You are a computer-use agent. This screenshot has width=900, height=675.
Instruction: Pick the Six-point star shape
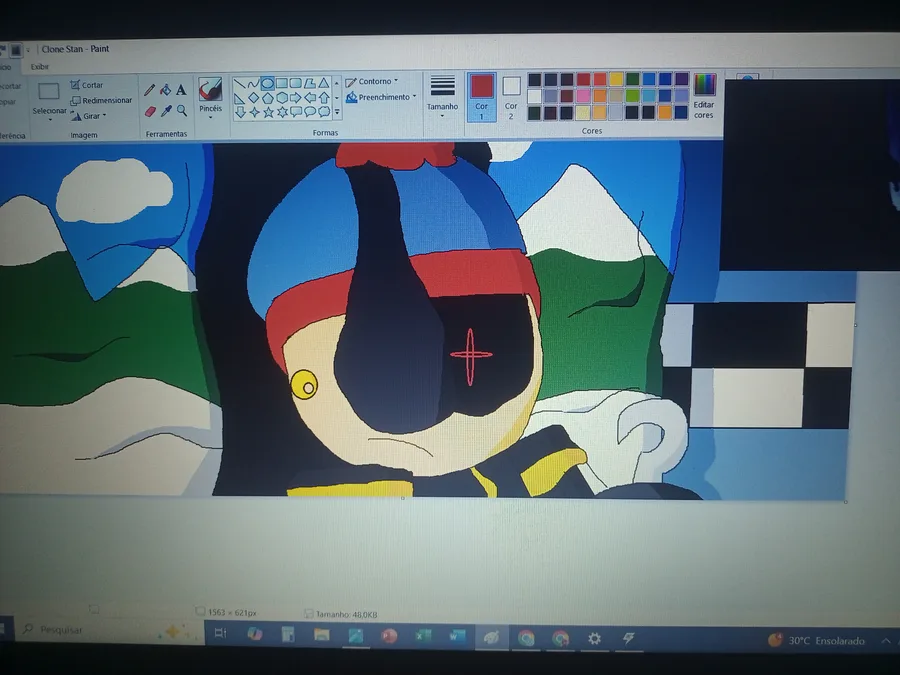click(282, 112)
